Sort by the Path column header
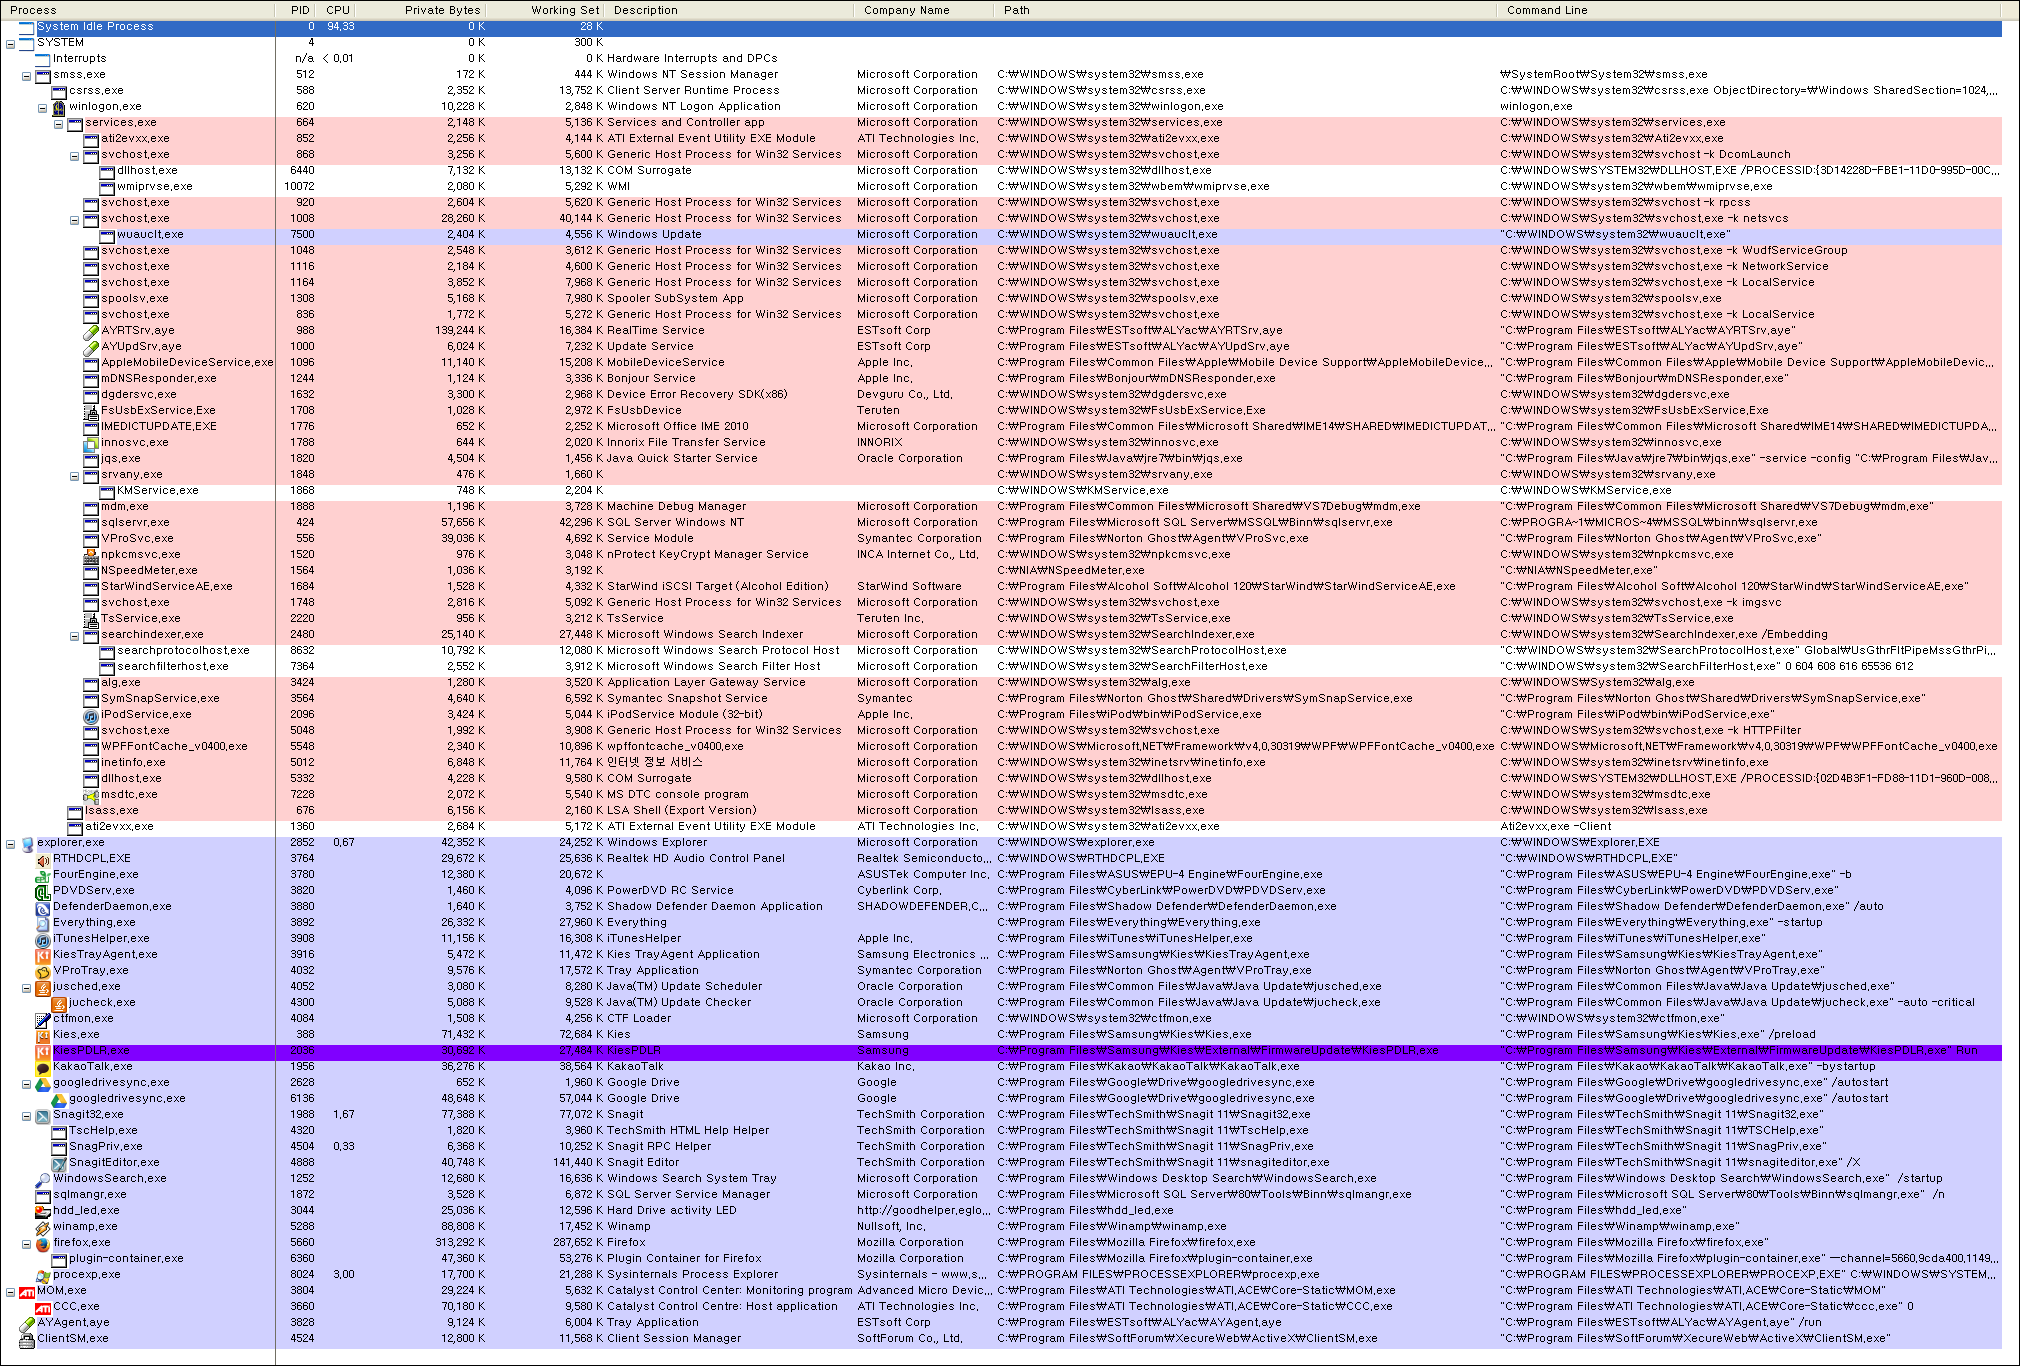This screenshot has width=2020, height=1366. [1247, 10]
